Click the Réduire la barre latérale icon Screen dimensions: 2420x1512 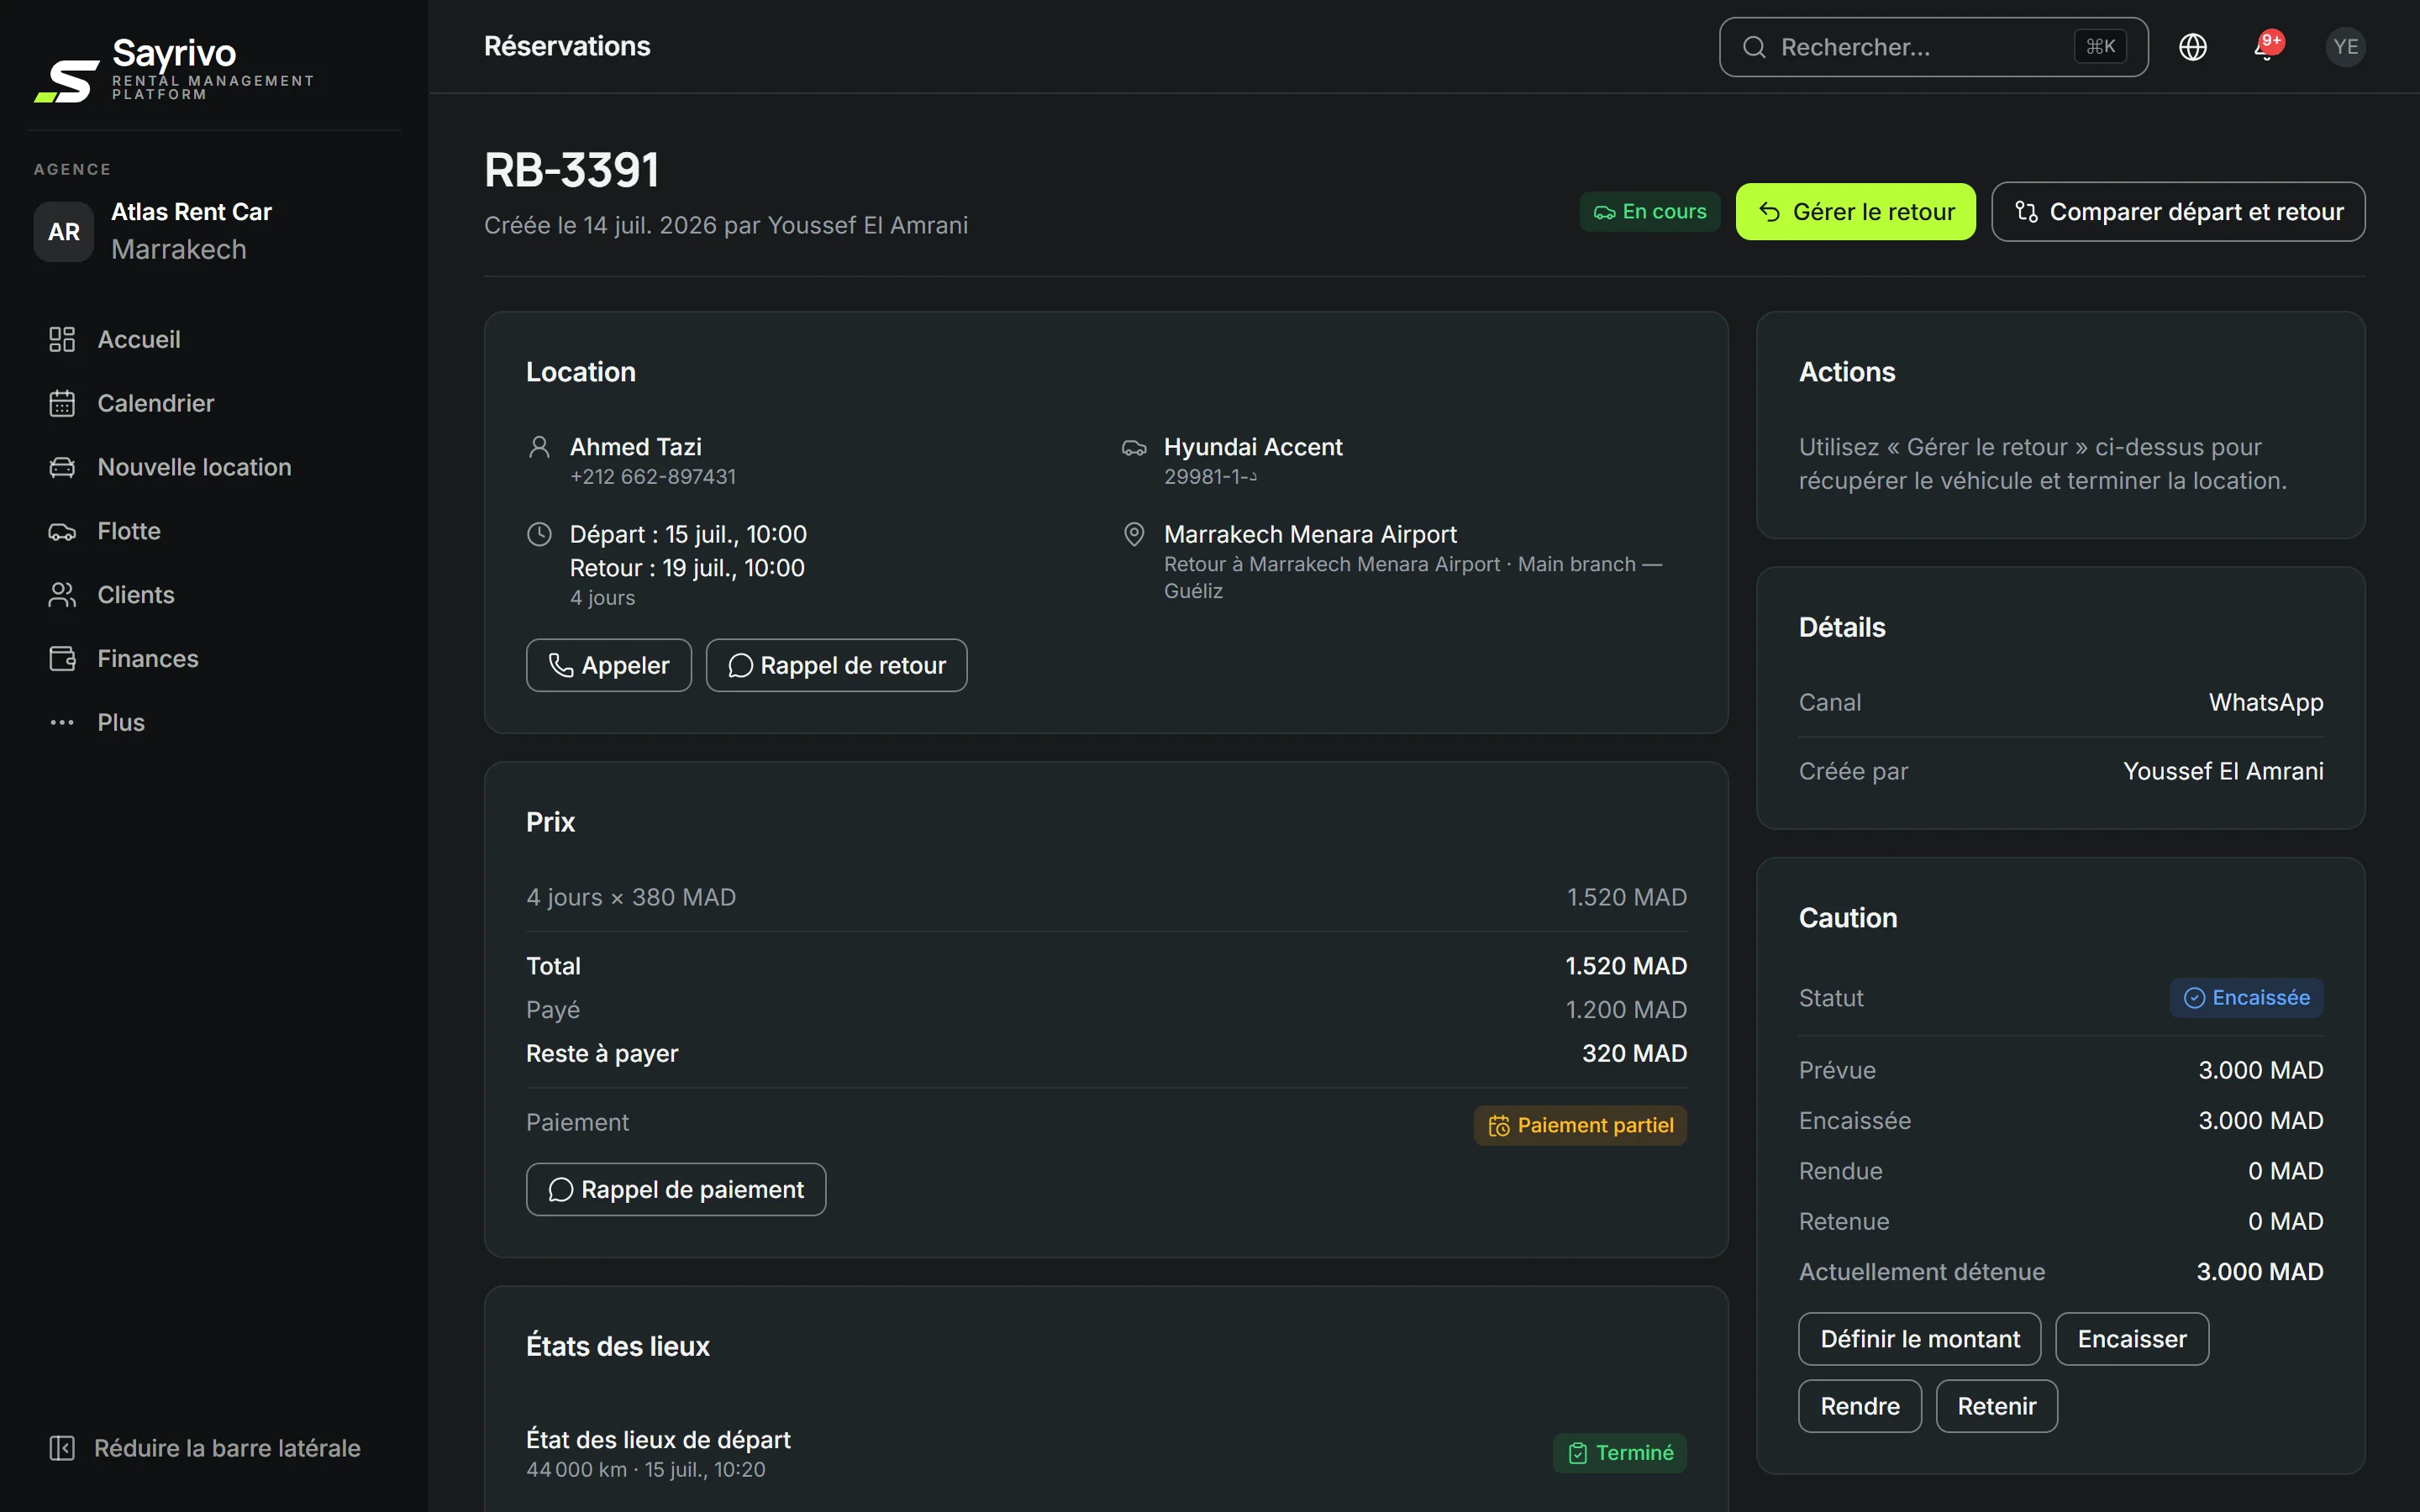pyautogui.click(x=62, y=1448)
